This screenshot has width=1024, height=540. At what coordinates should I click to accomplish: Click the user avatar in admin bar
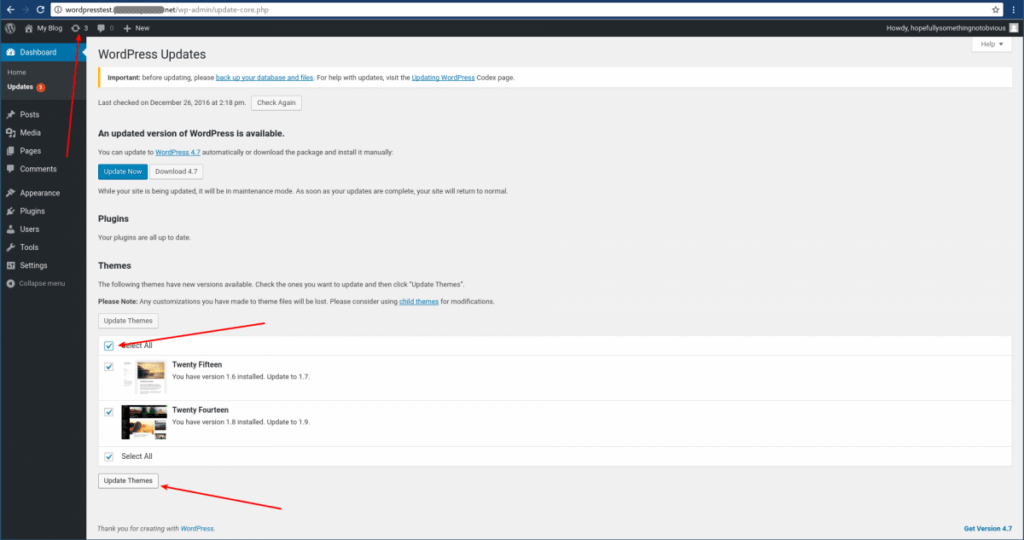1014,28
